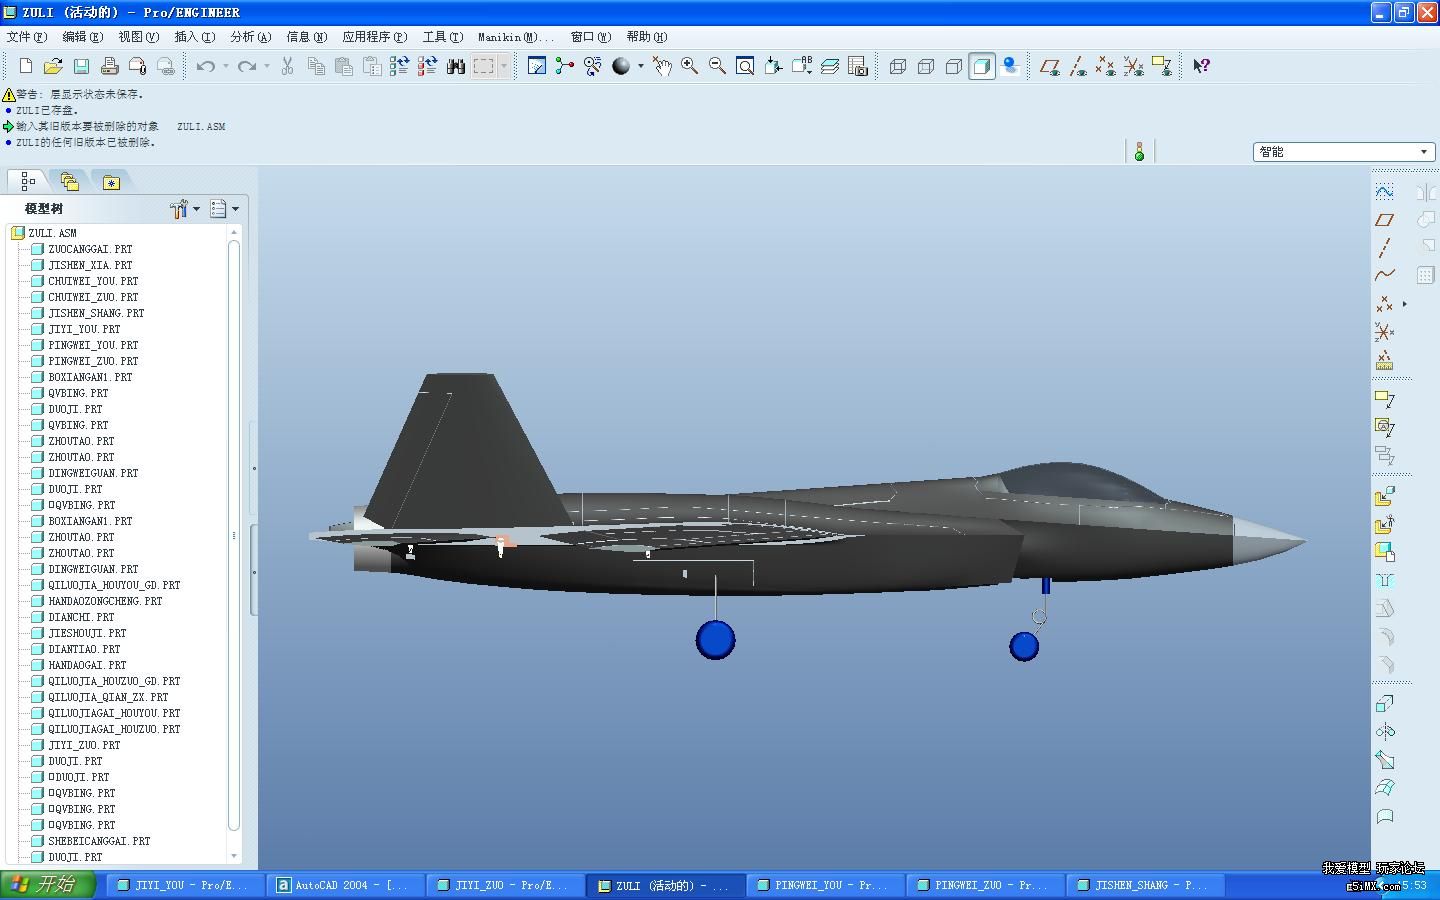Image resolution: width=1440 pixels, height=900 pixels.
Task: Click the Open file folder icon
Action: (x=53, y=66)
